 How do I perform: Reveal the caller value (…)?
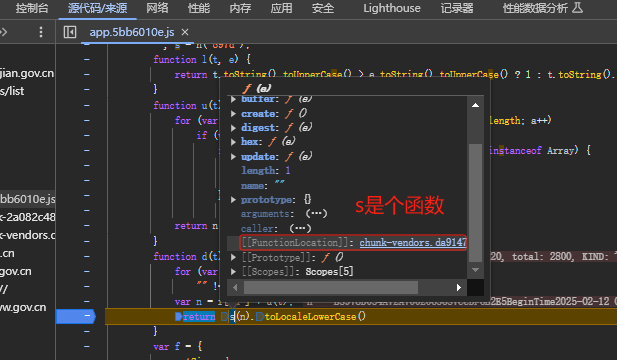click(x=300, y=228)
